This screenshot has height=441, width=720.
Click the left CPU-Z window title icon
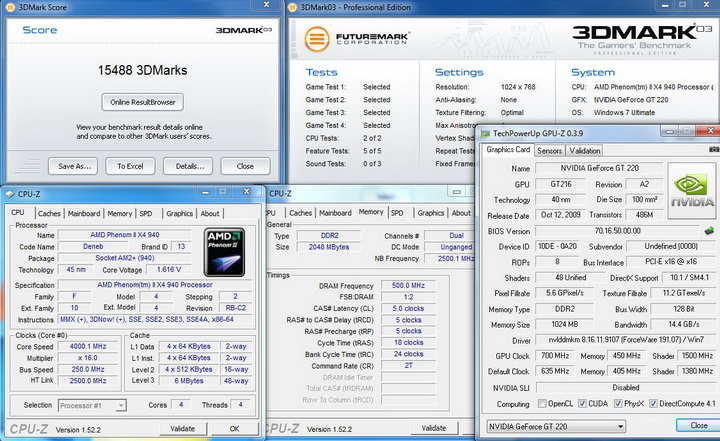click(10, 194)
